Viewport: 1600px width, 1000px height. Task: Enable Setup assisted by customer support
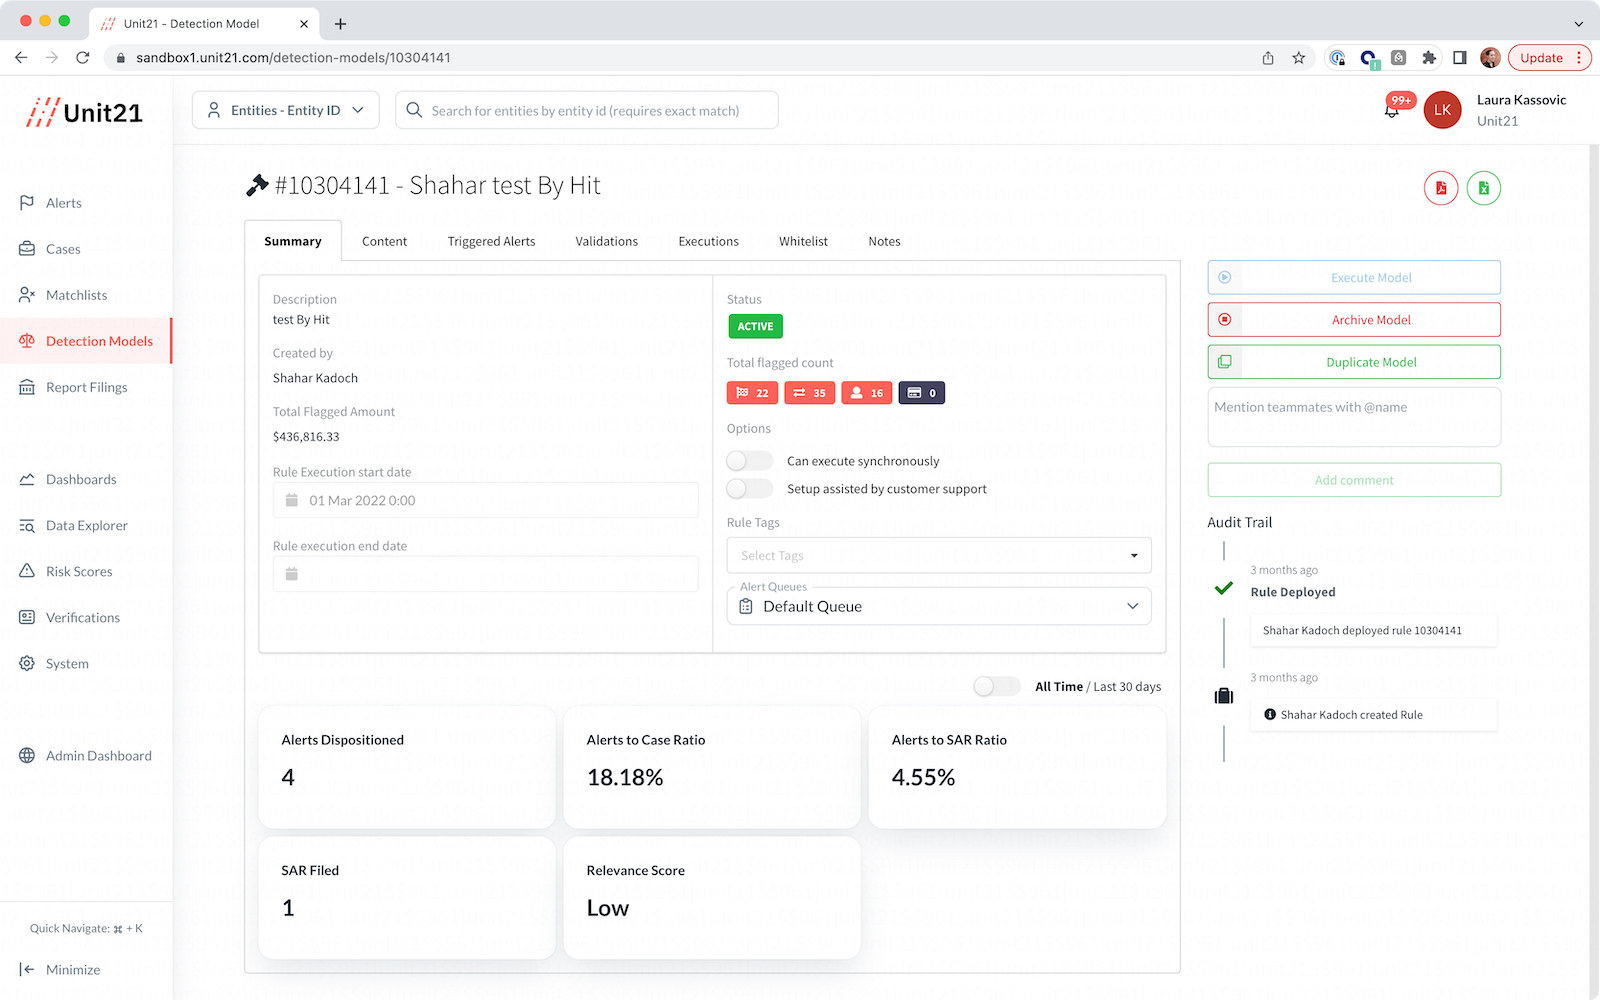750,489
